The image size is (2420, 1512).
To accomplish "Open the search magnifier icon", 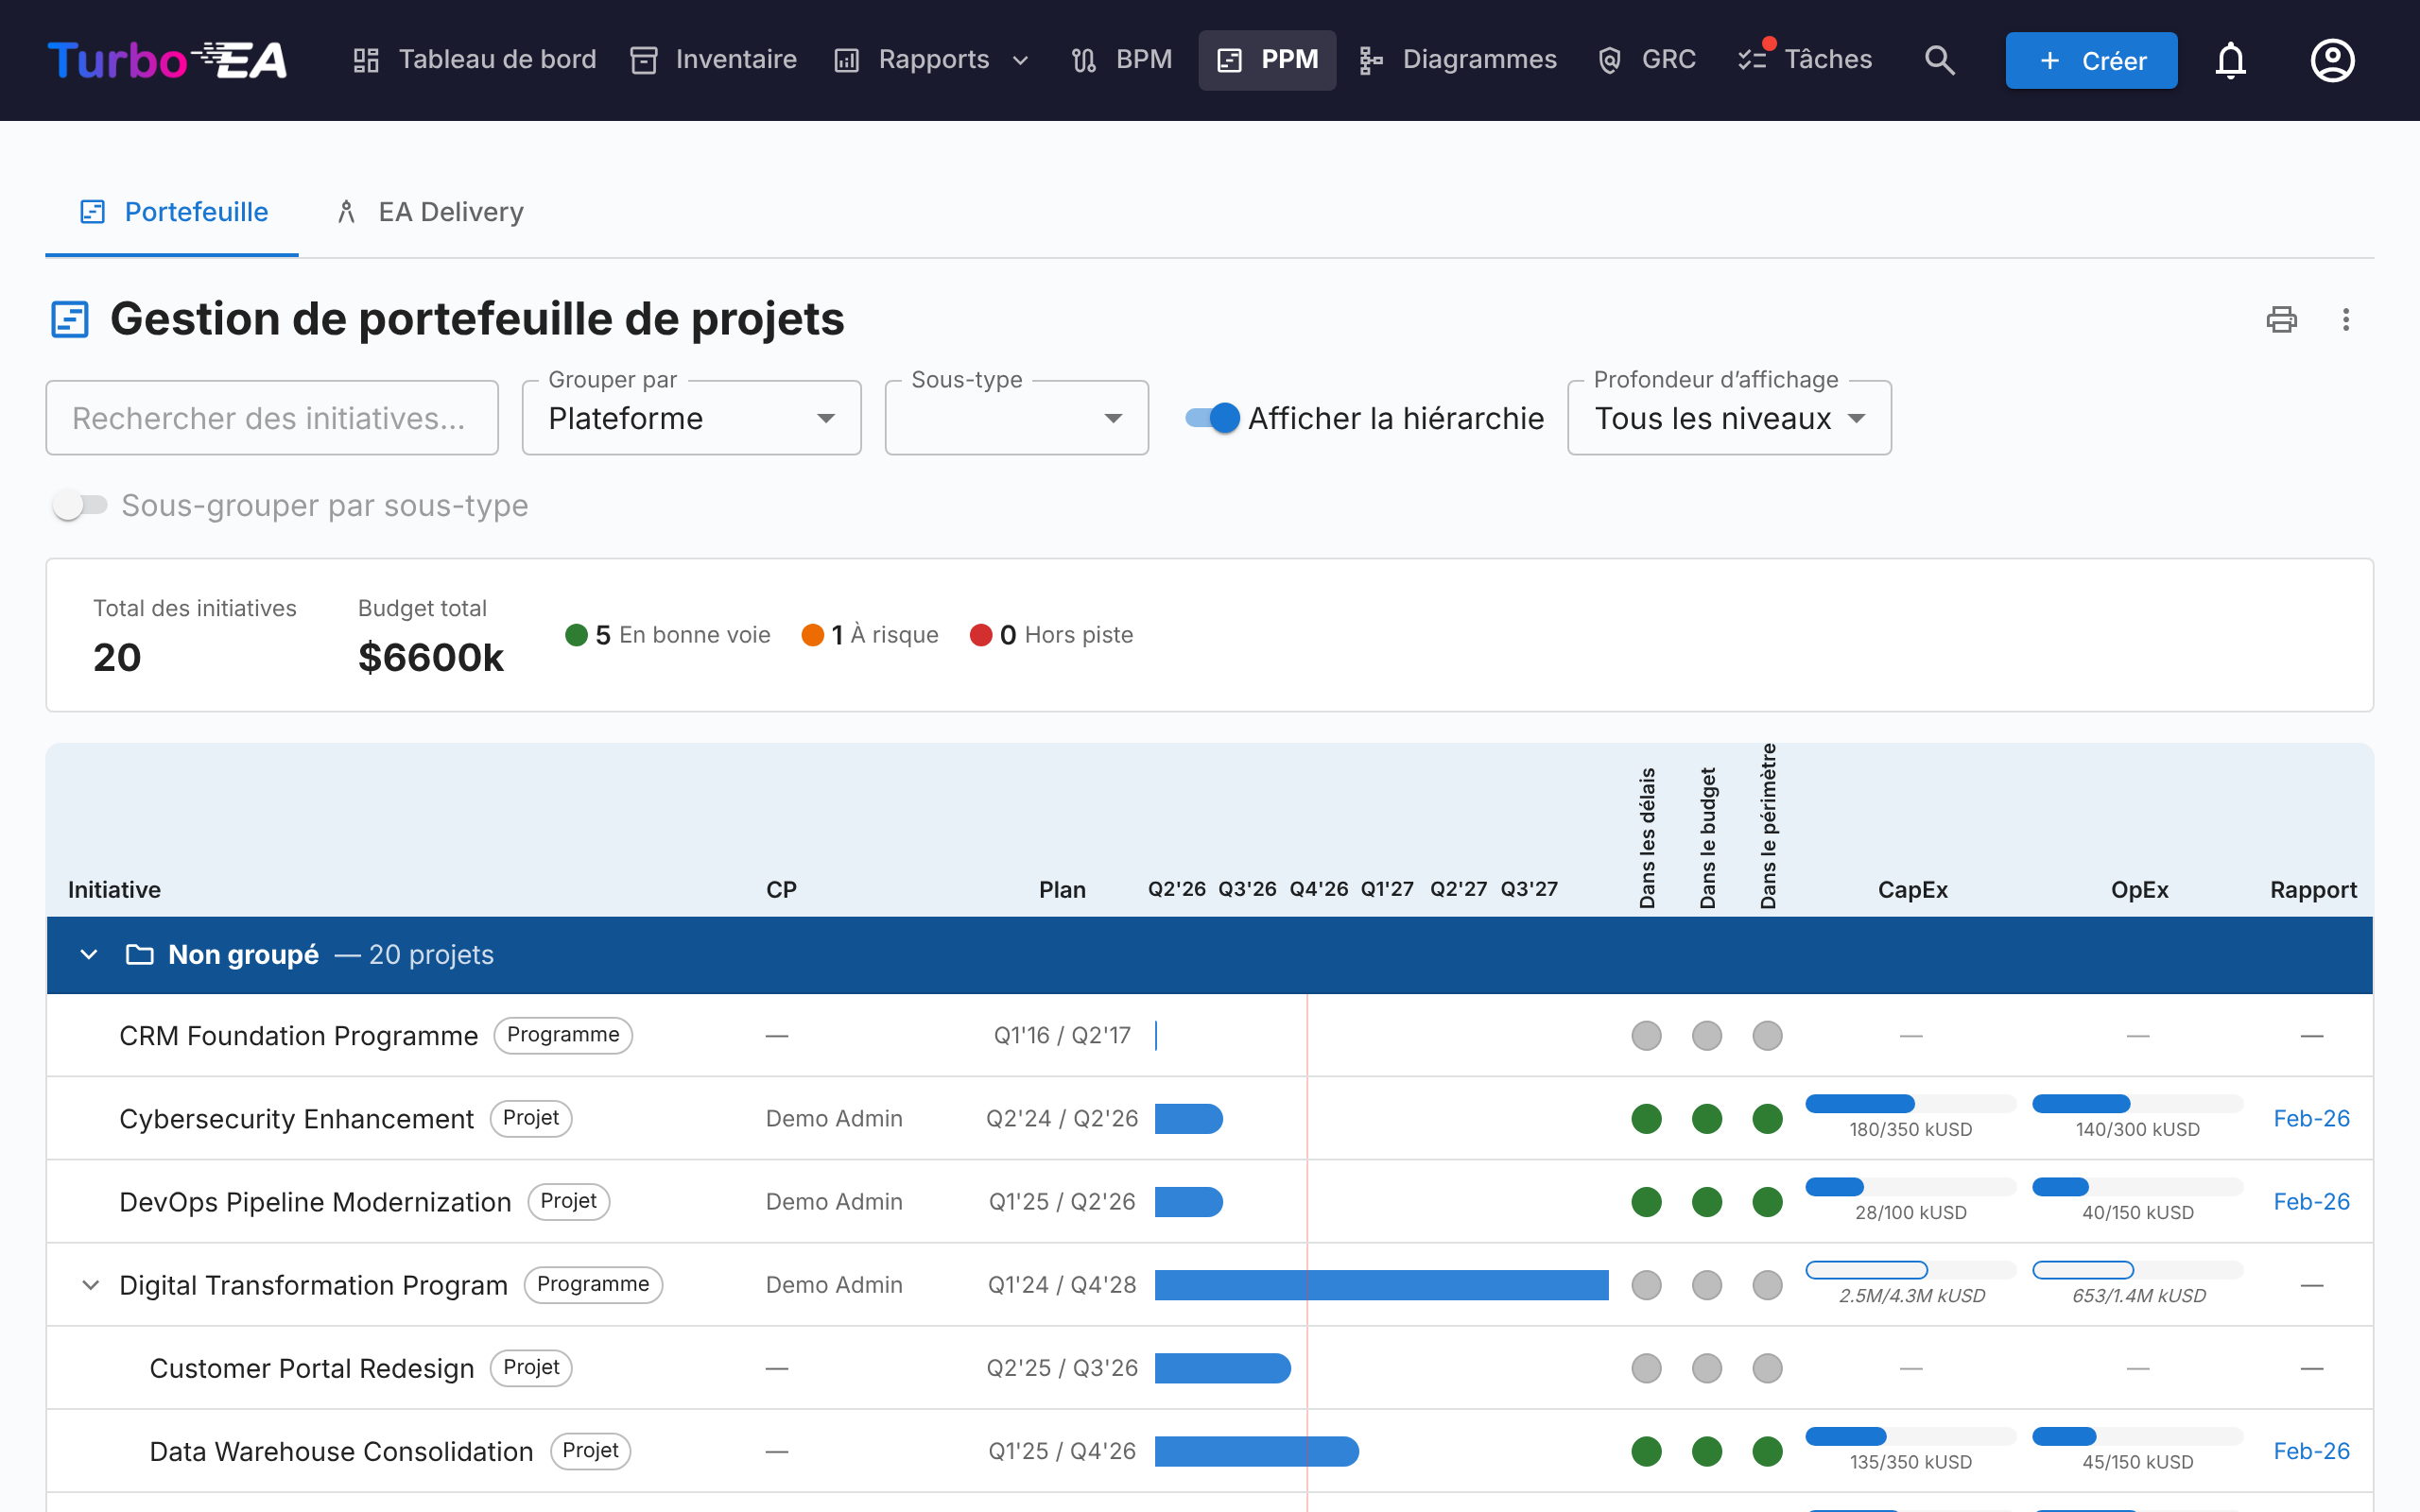I will click(x=1939, y=60).
